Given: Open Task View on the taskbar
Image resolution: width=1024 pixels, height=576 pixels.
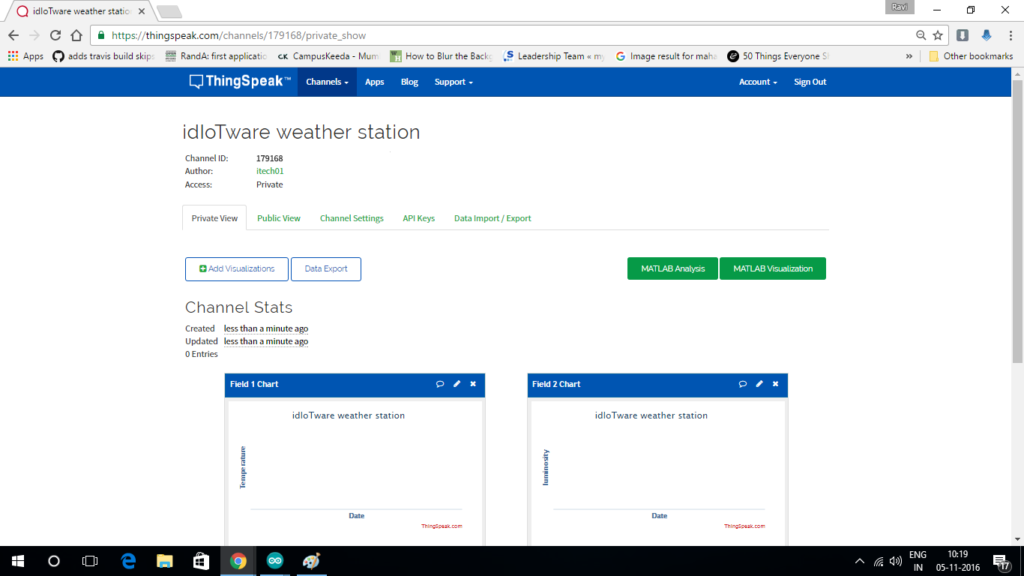Looking at the screenshot, I should click(89, 561).
